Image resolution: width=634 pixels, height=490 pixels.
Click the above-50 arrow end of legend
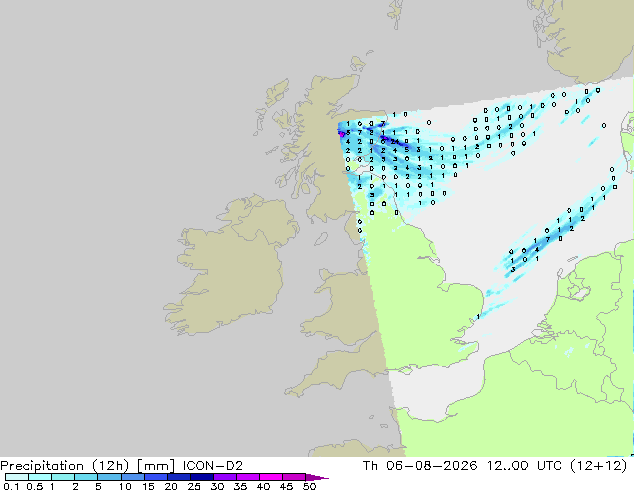click(317, 477)
